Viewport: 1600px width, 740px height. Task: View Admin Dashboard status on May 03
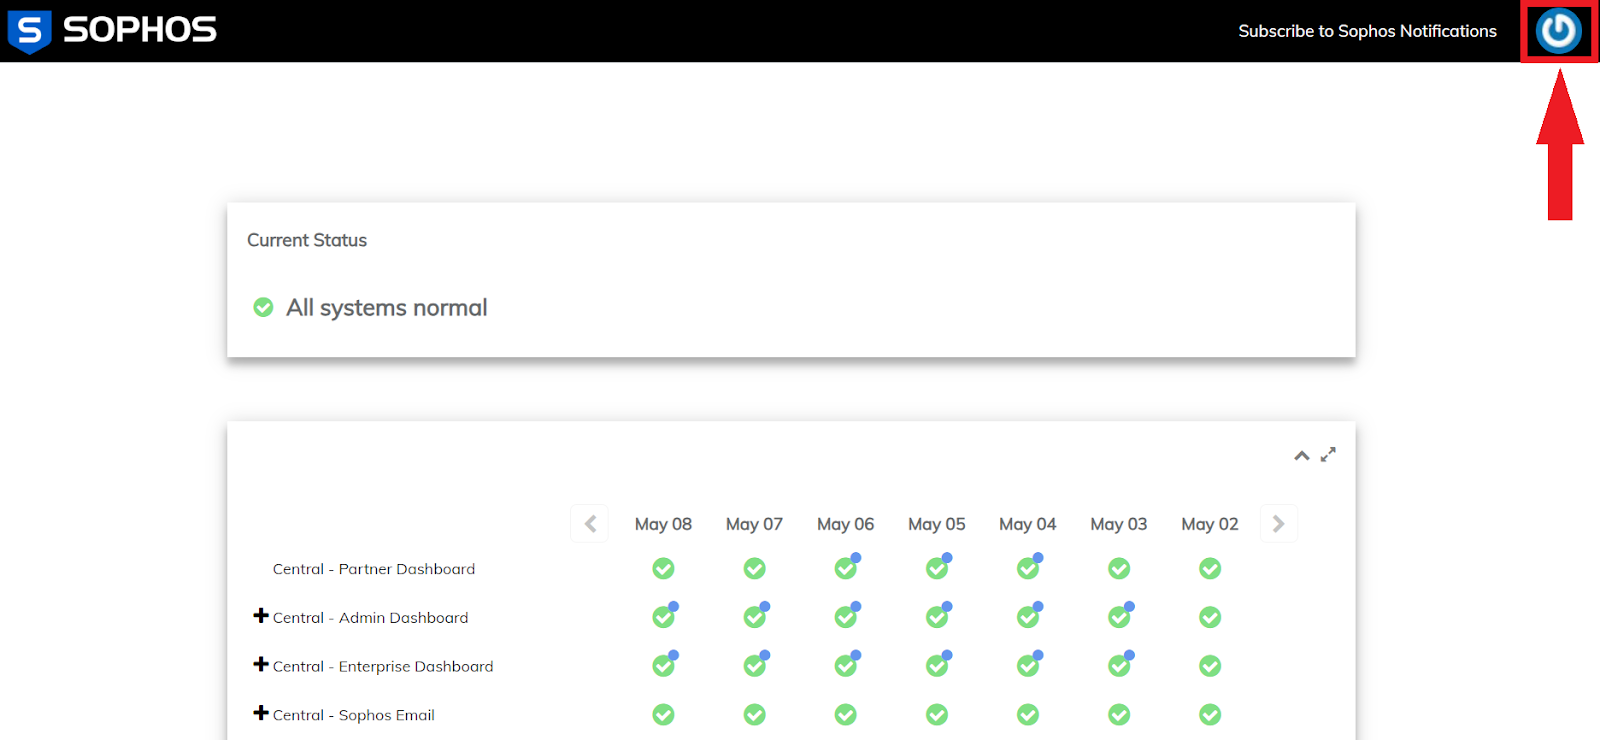pyautogui.click(x=1119, y=617)
